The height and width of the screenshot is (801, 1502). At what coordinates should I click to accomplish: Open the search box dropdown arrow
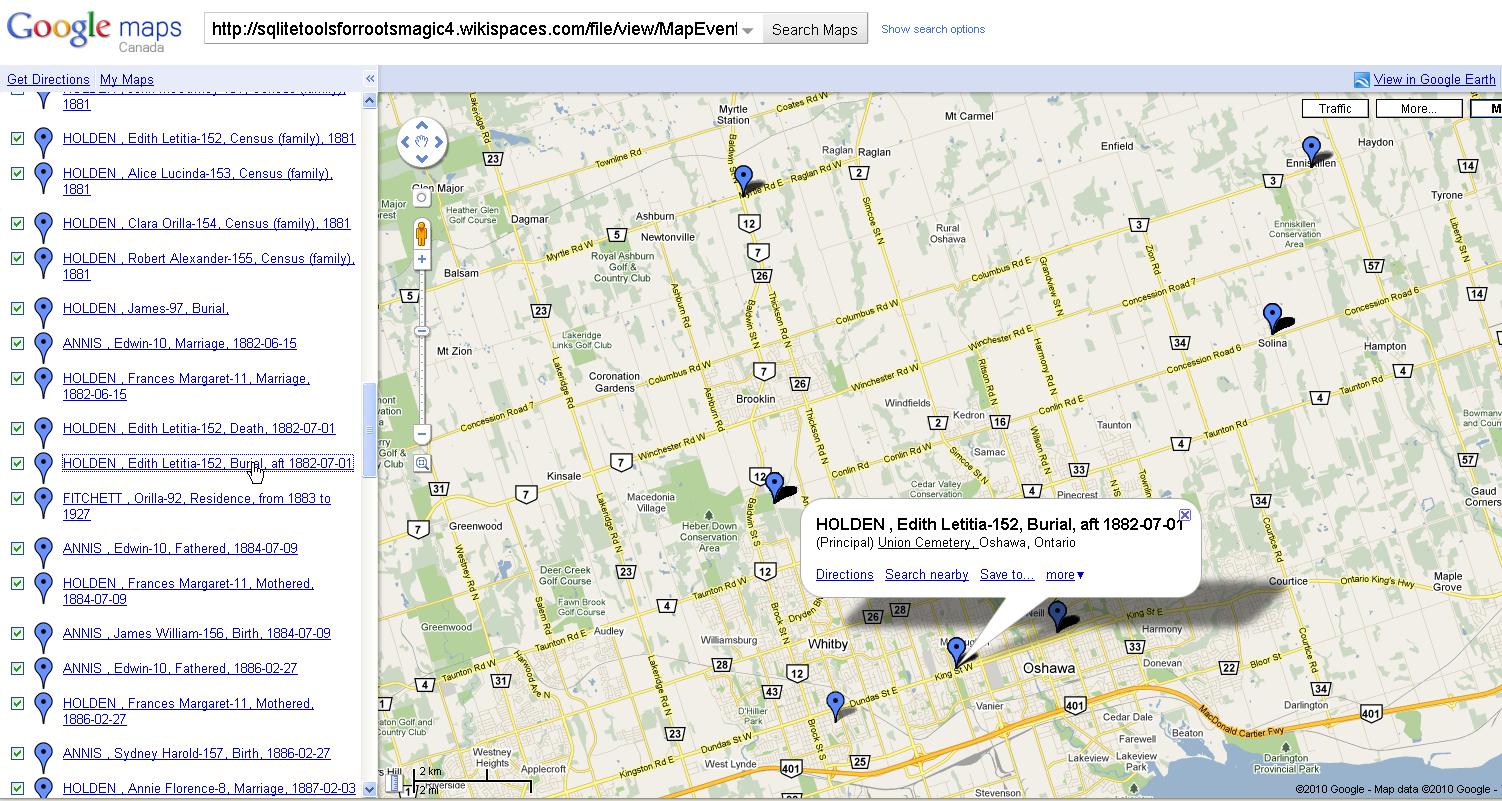pos(748,30)
